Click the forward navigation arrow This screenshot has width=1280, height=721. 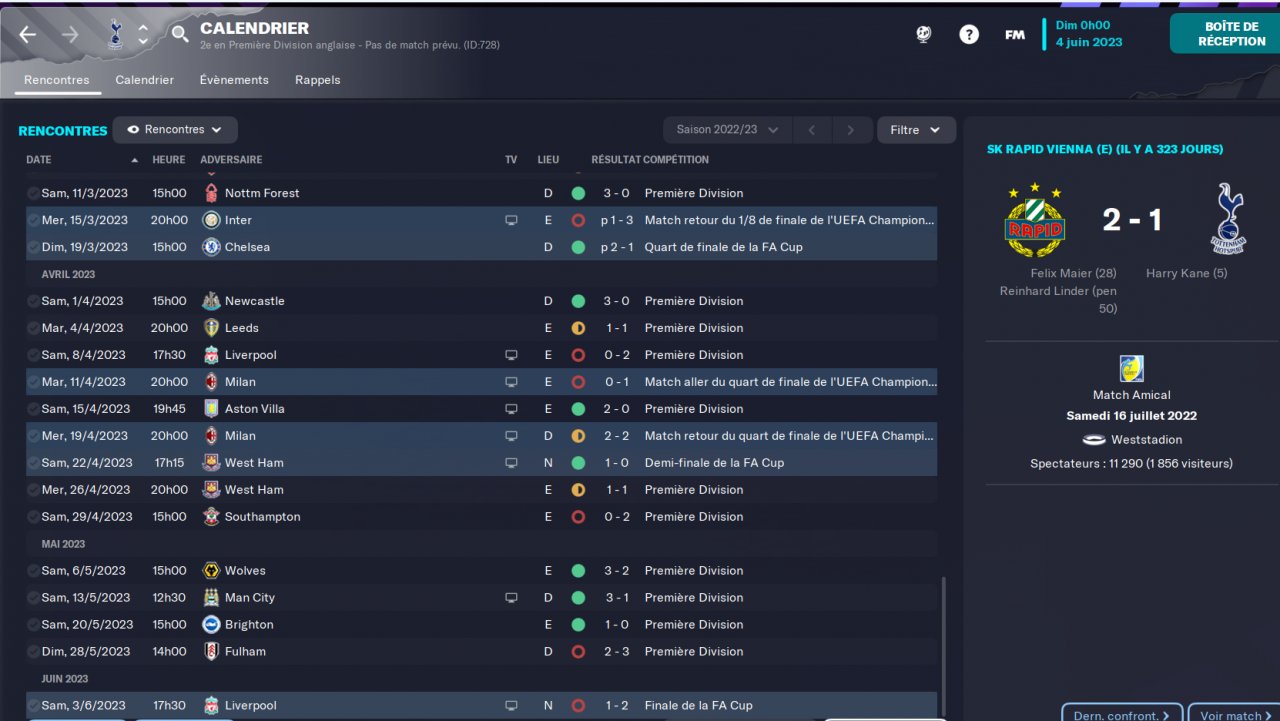point(69,35)
